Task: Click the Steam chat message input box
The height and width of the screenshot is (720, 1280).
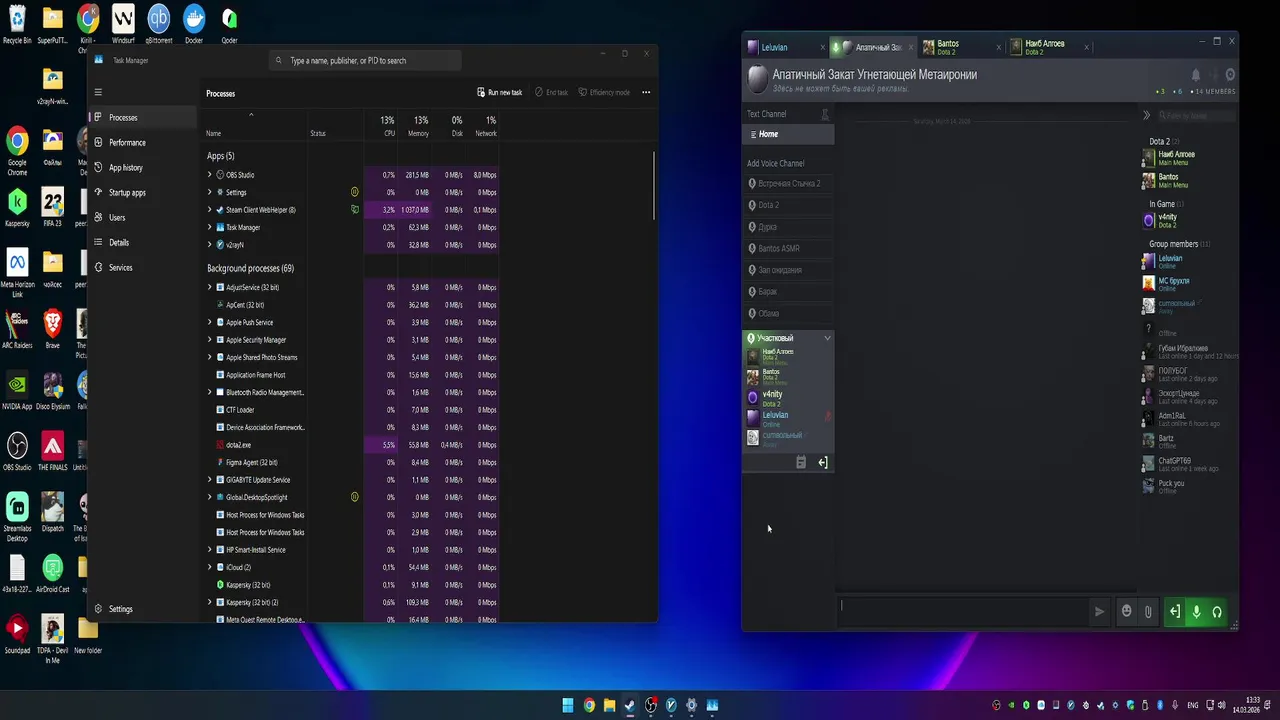Action: click(962, 611)
